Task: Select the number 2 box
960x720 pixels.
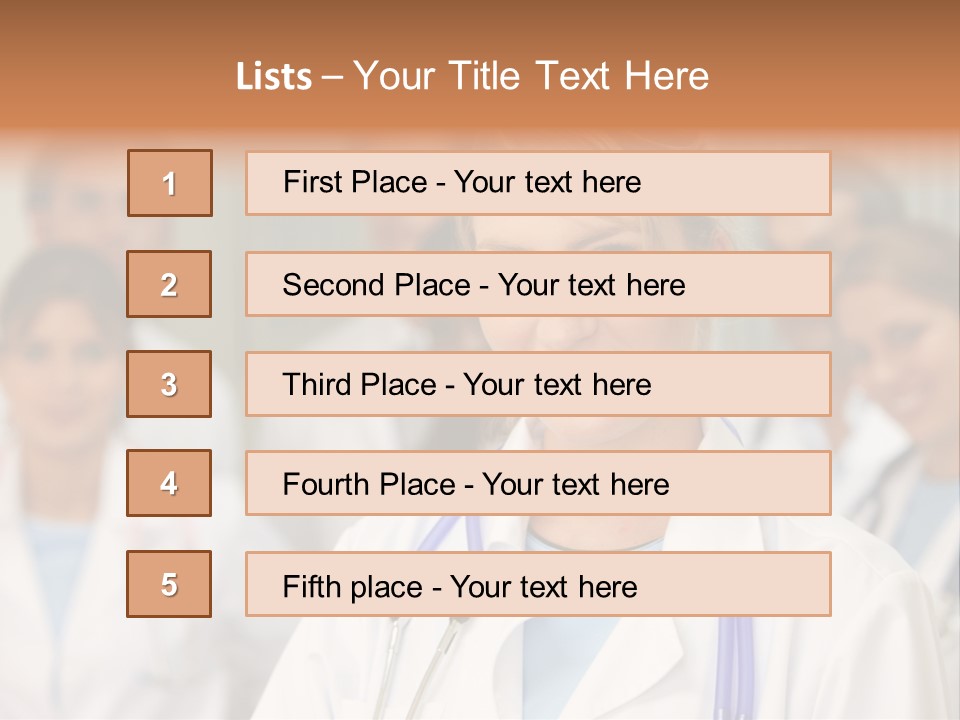Action: (169, 284)
